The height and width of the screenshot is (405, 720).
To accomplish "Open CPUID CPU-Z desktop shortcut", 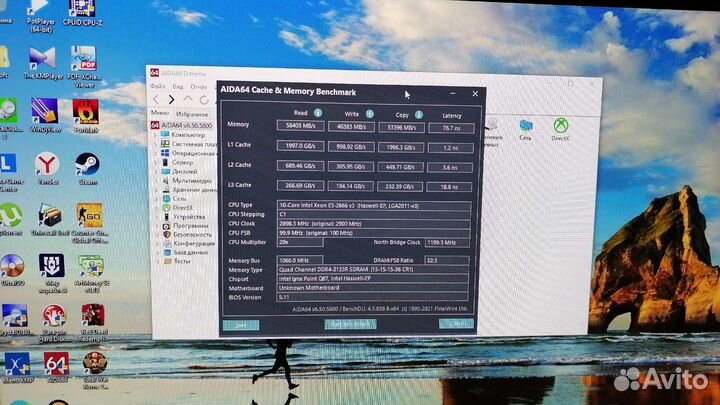I will 83,13.
